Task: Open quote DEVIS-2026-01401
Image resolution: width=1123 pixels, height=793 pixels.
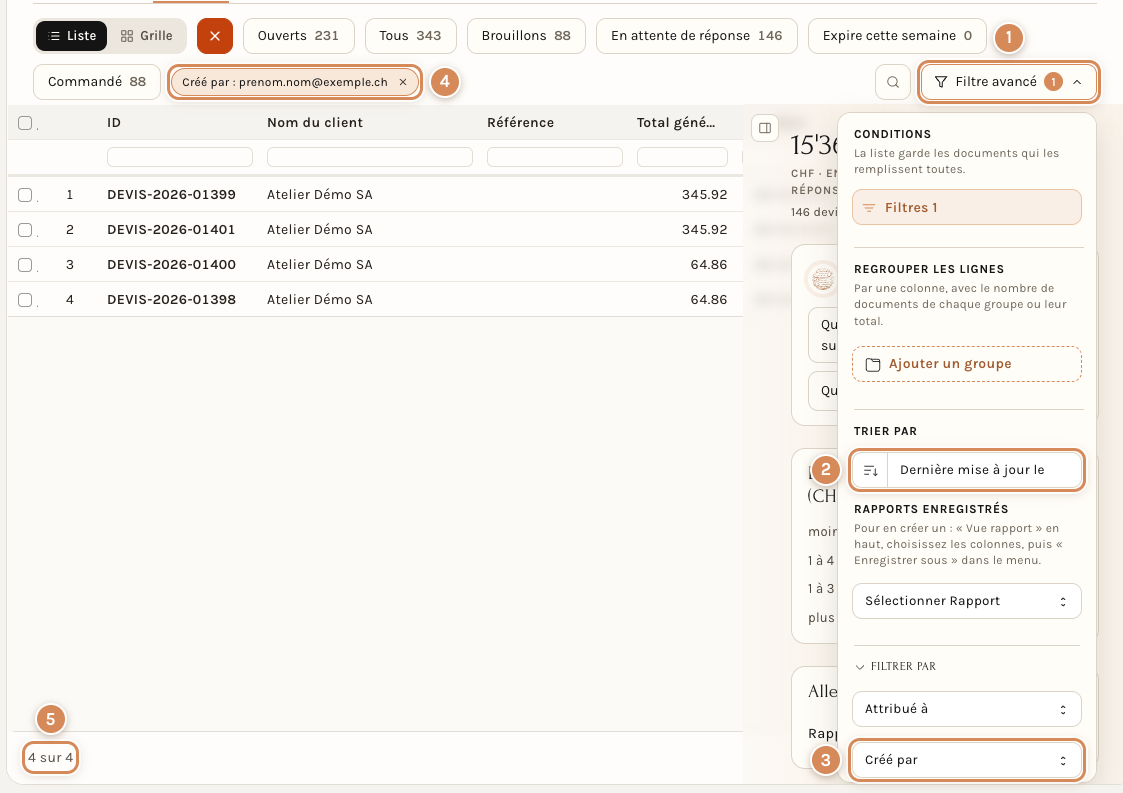Action: point(172,230)
